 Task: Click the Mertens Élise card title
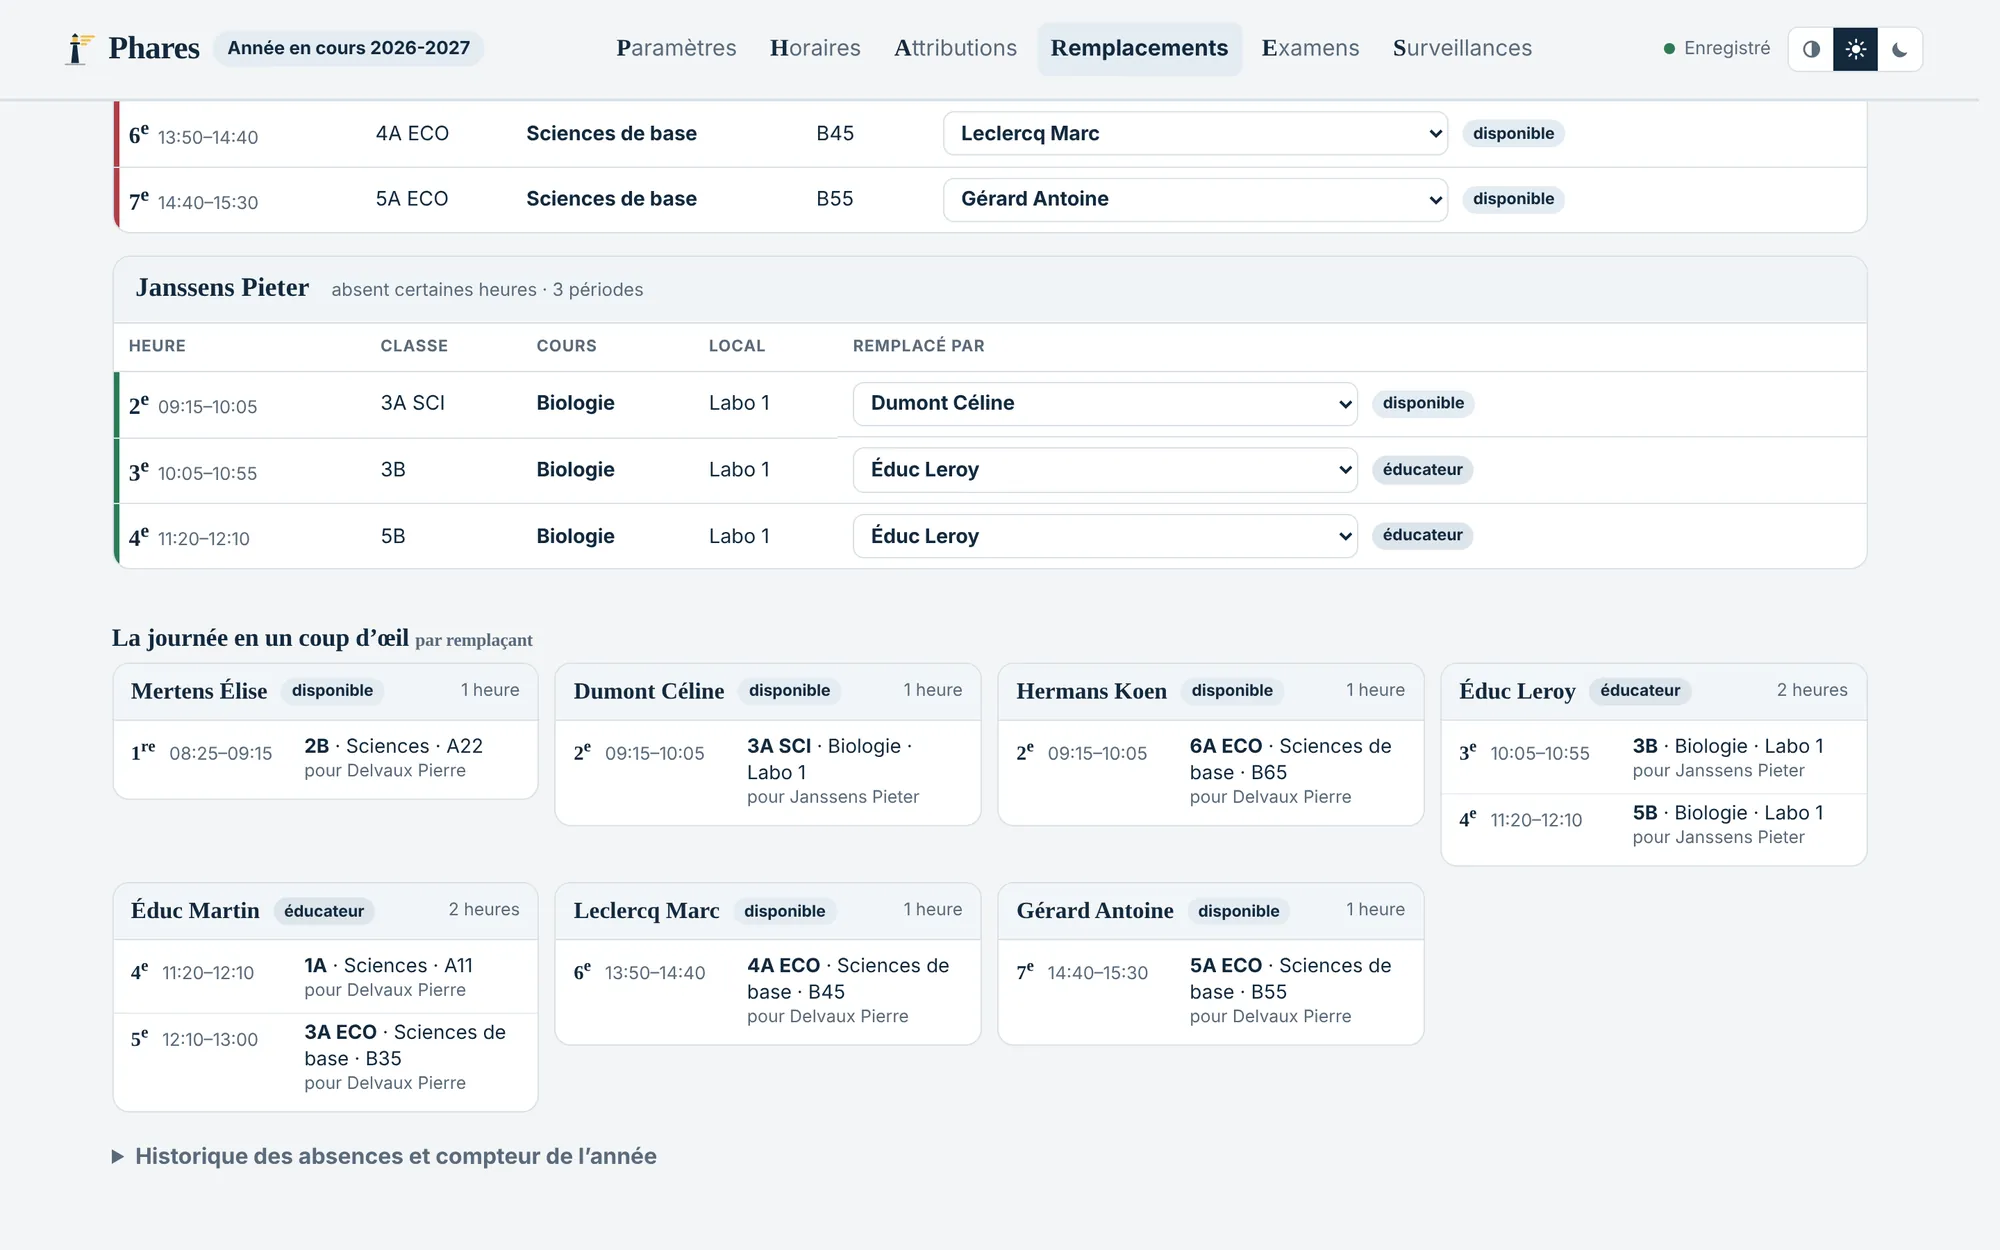tap(199, 691)
